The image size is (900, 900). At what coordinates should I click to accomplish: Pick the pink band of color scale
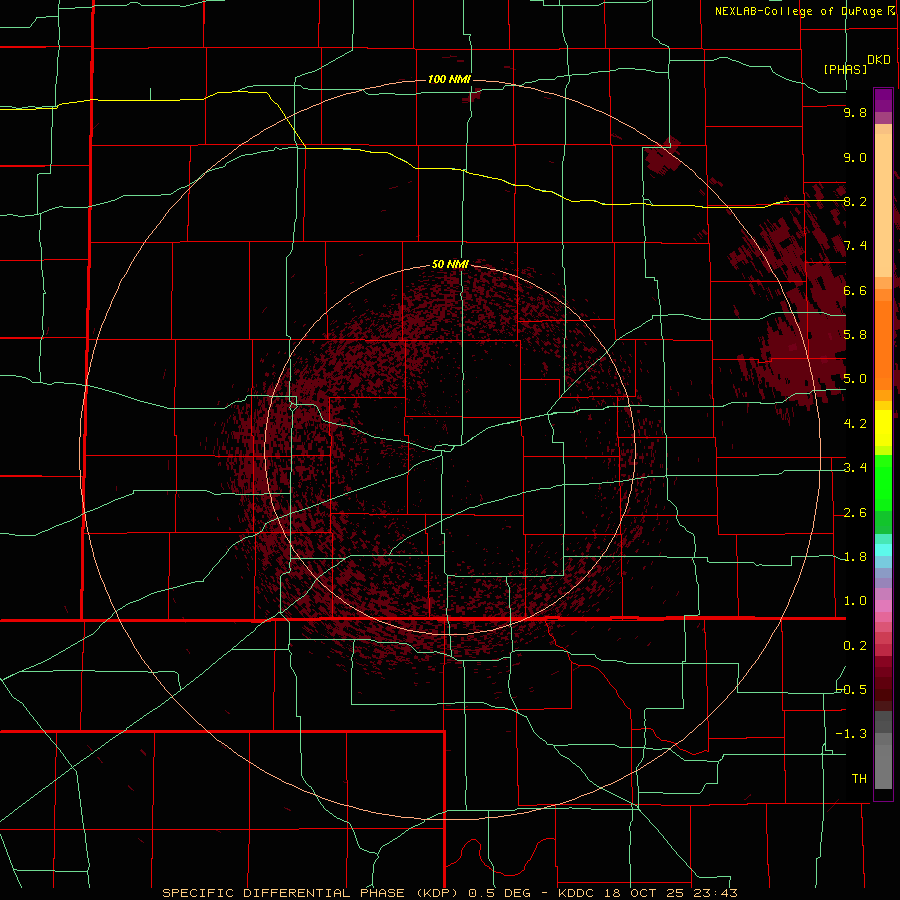883,606
